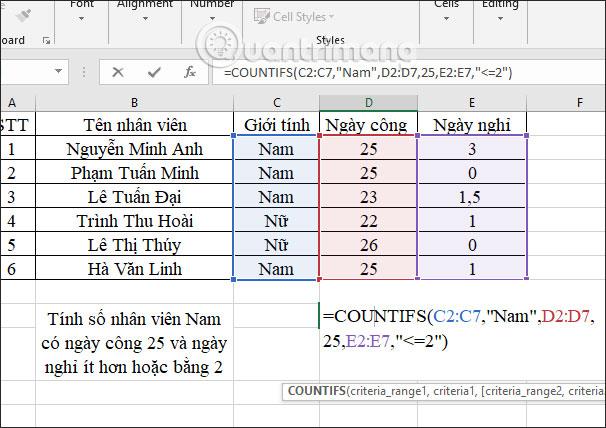Select the cell "Lê Tuấn Đại"
Screen dimensions: 606x428
click(x=134, y=197)
